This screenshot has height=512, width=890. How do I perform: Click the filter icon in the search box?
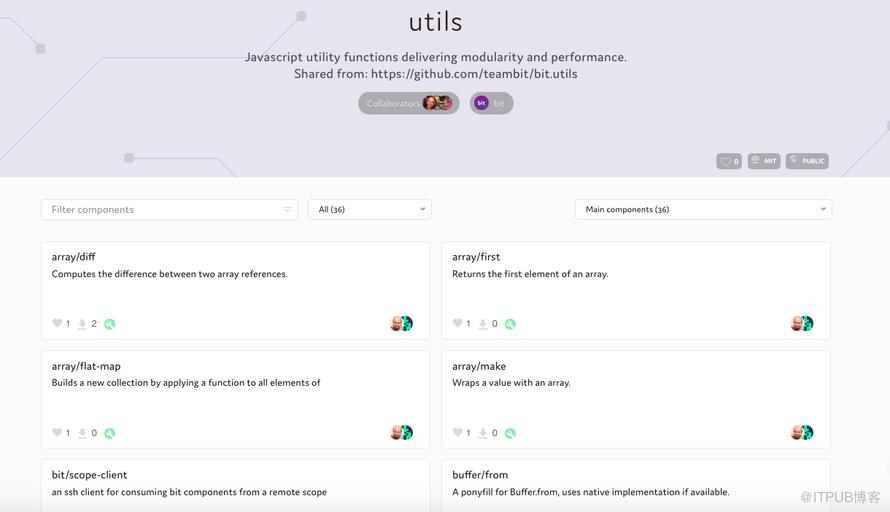pos(287,210)
